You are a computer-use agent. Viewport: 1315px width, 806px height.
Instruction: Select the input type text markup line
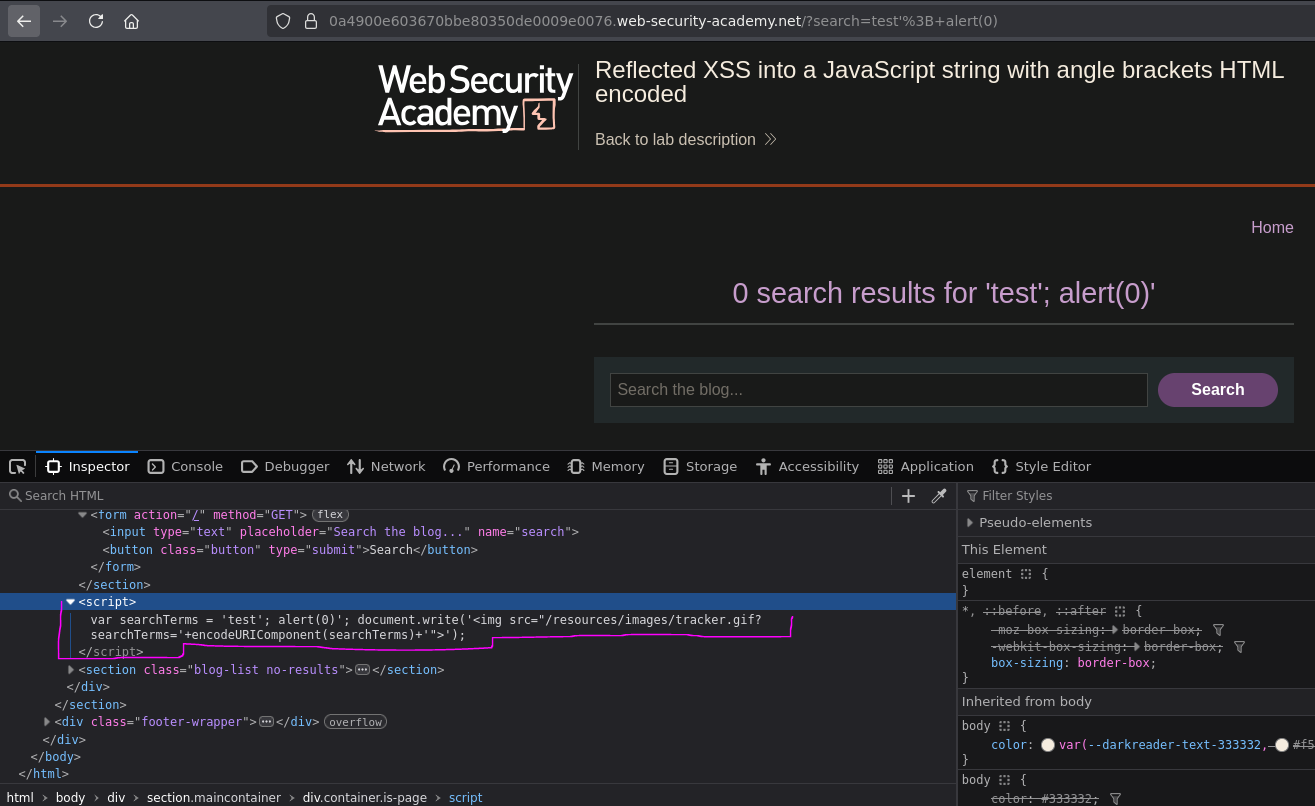(340, 532)
